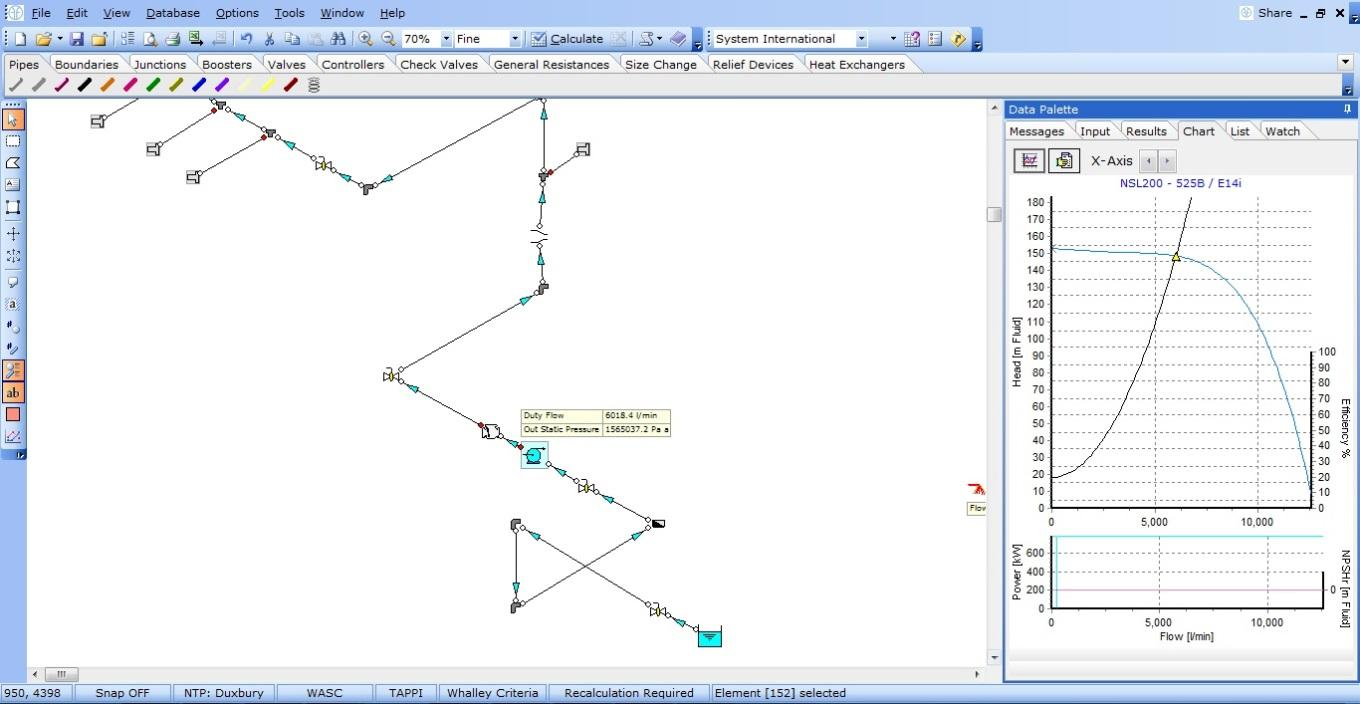Click the Save (floppy disk) icon
The width and height of the screenshot is (1360, 704).
(x=78, y=39)
